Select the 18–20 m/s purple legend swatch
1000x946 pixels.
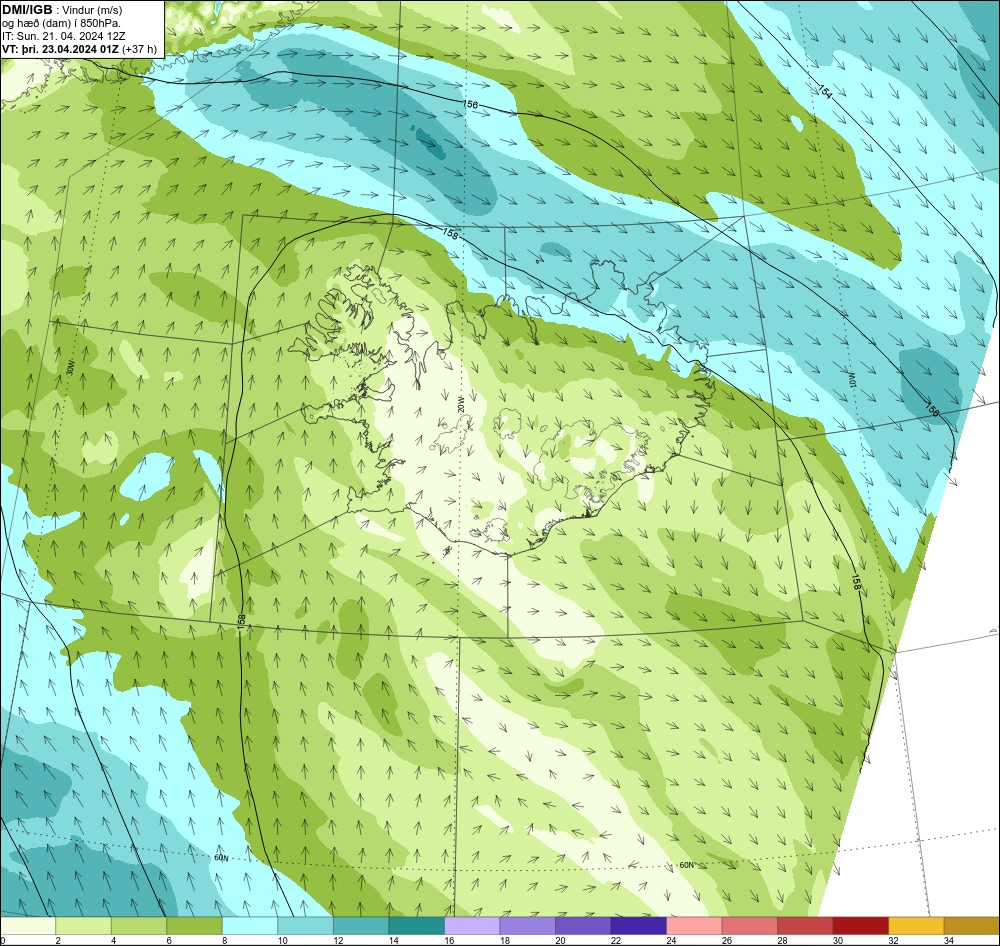[527, 926]
